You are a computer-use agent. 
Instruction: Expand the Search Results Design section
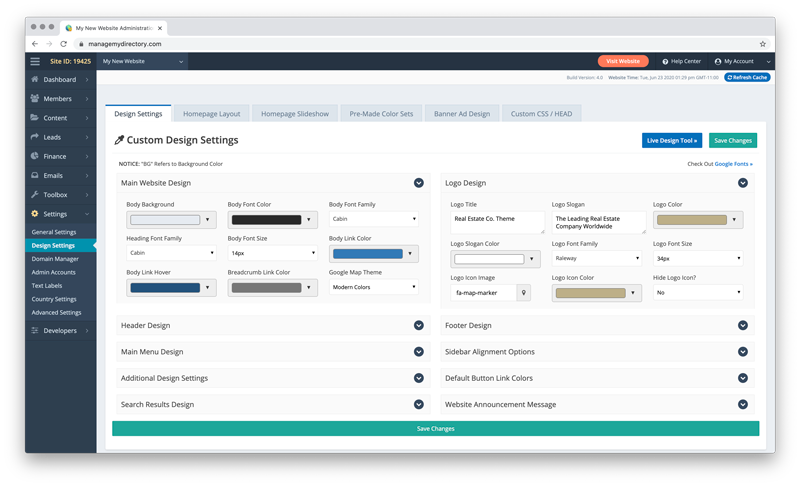[418, 404]
